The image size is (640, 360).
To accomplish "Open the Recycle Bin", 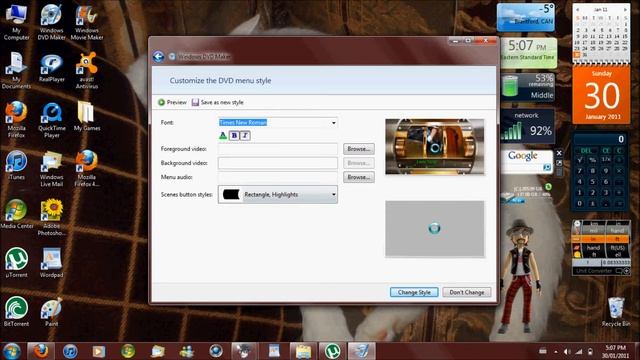I will [616, 312].
